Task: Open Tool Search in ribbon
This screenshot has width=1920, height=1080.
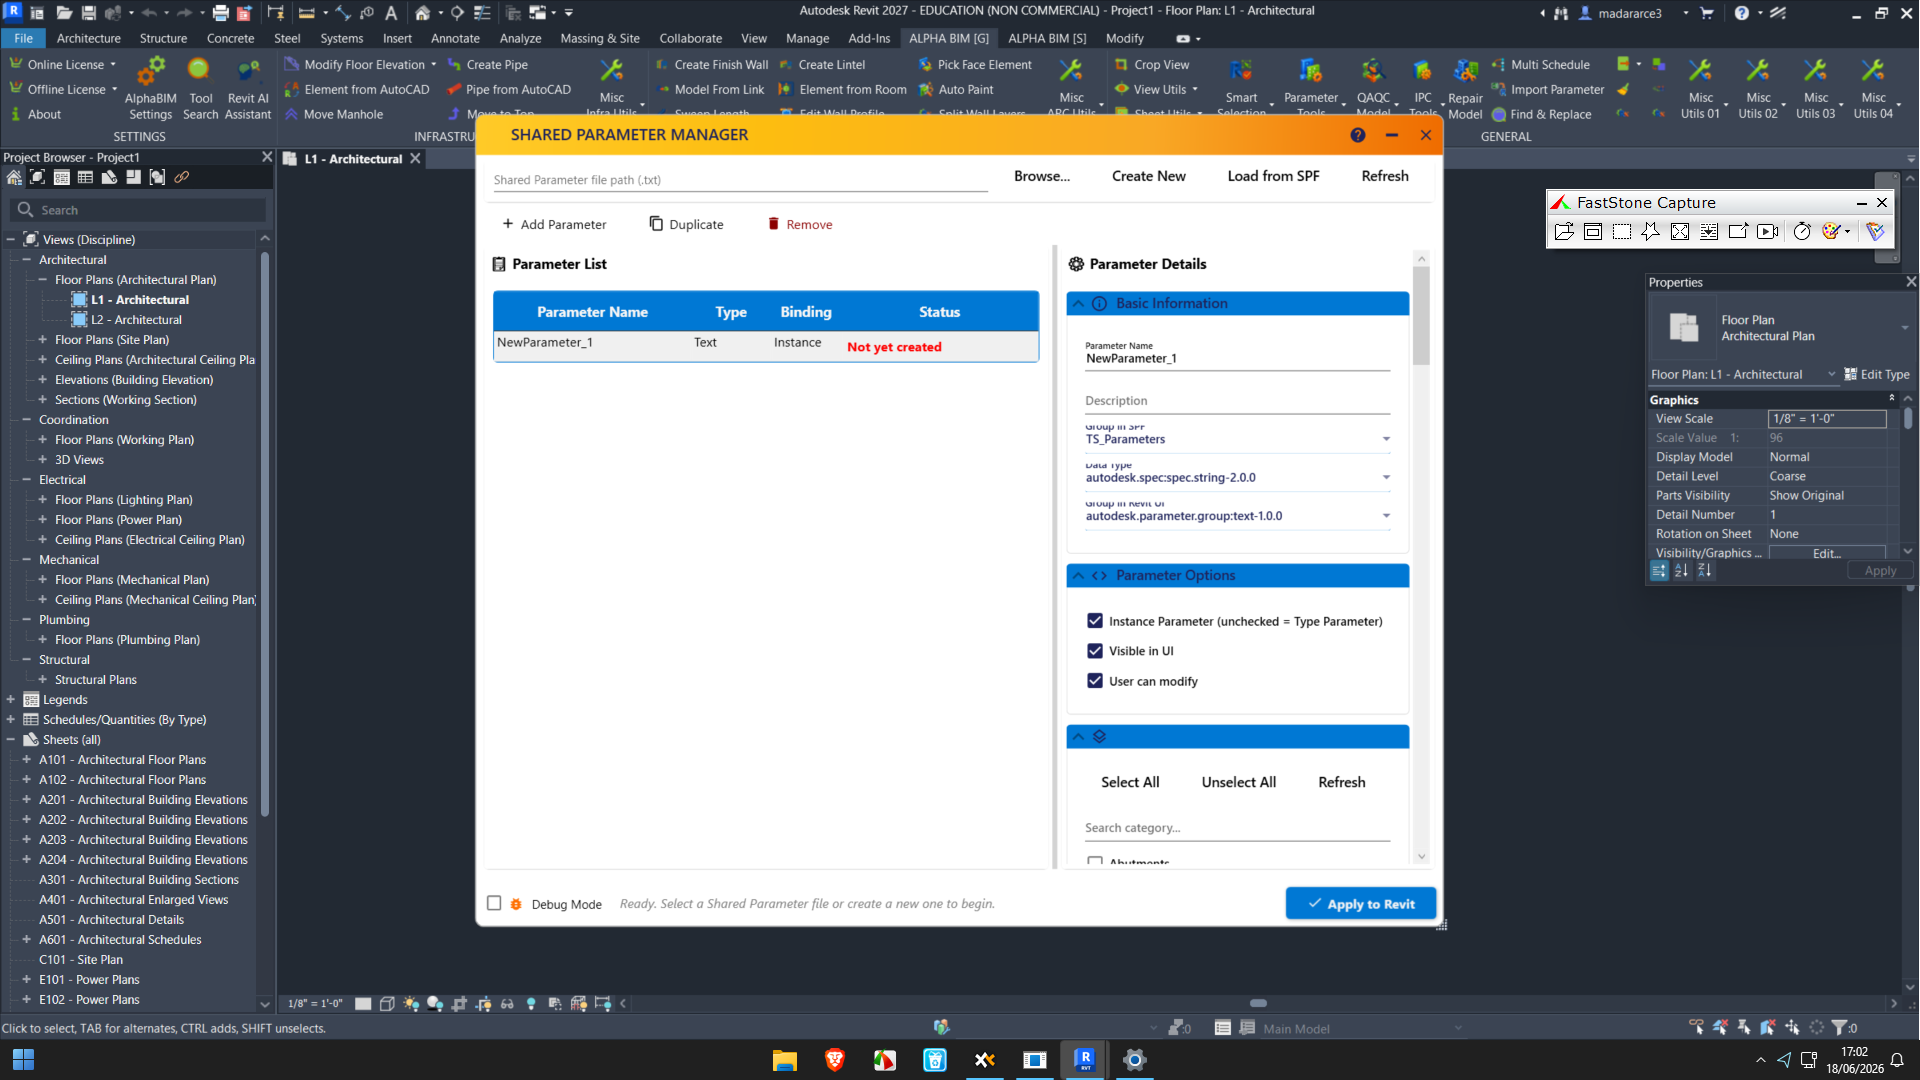Action: (200, 88)
